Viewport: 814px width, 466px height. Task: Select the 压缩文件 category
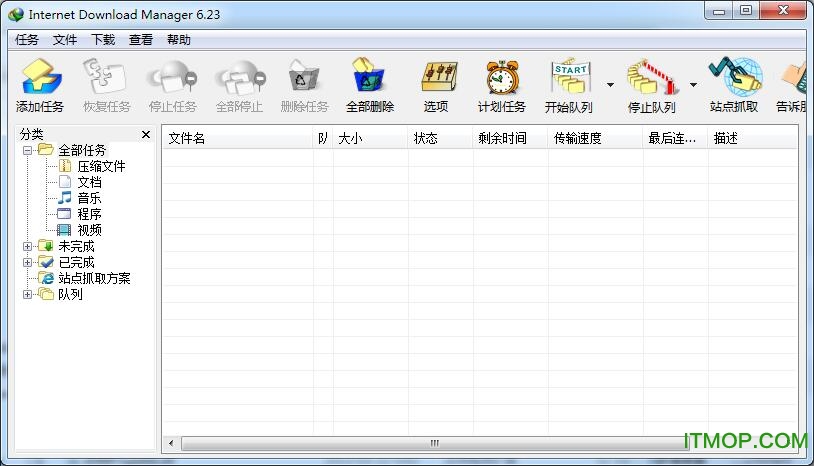101,167
